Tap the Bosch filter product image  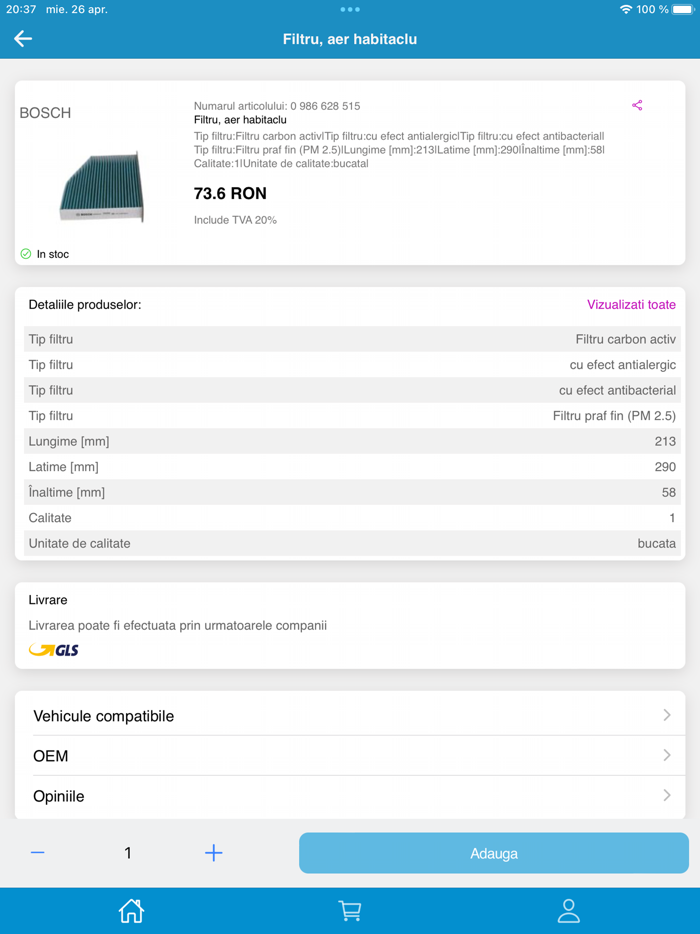pyautogui.click(x=102, y=185)
